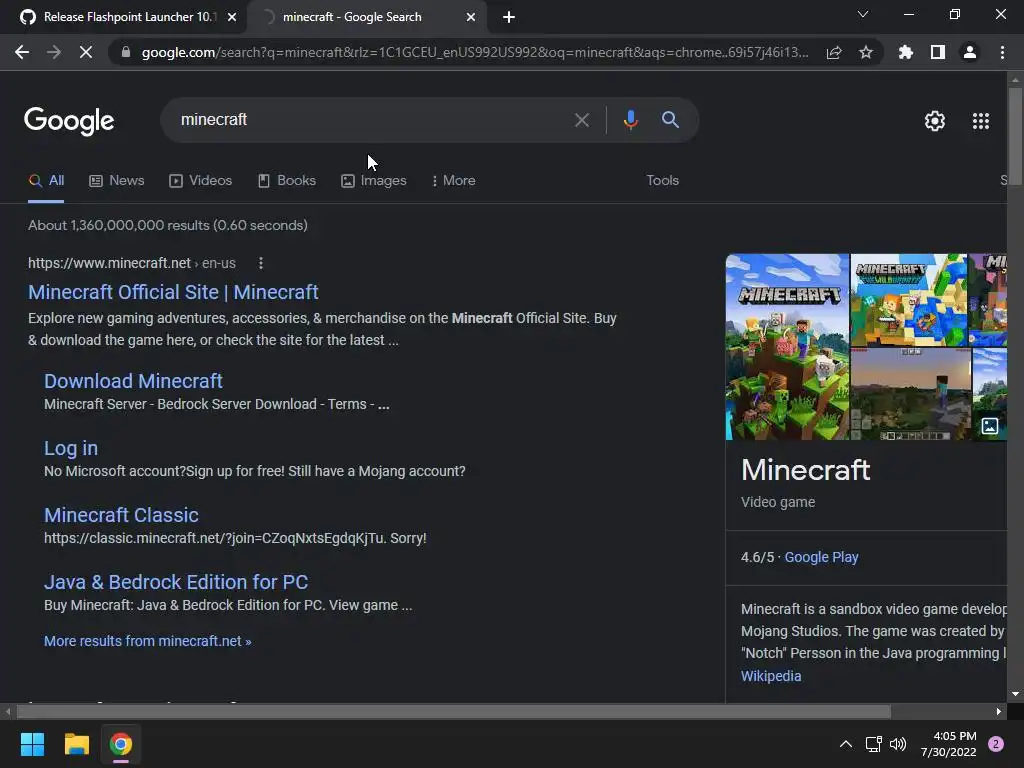
Task: Open the Google apps grid
Action: [981, 121]
